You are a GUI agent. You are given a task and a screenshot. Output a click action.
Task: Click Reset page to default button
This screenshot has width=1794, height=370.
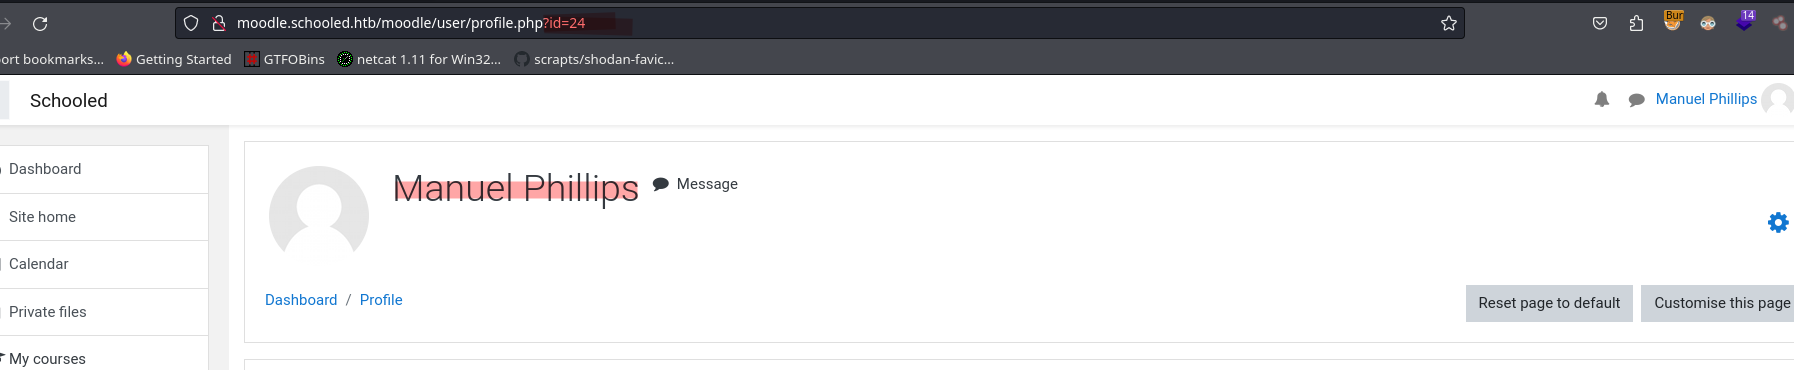[x=1549, y=303]
